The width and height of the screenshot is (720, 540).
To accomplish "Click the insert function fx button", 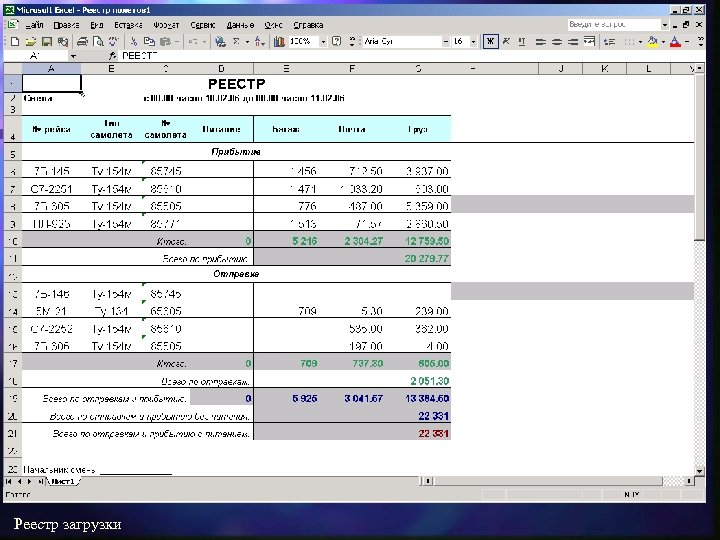I will 112,56.
